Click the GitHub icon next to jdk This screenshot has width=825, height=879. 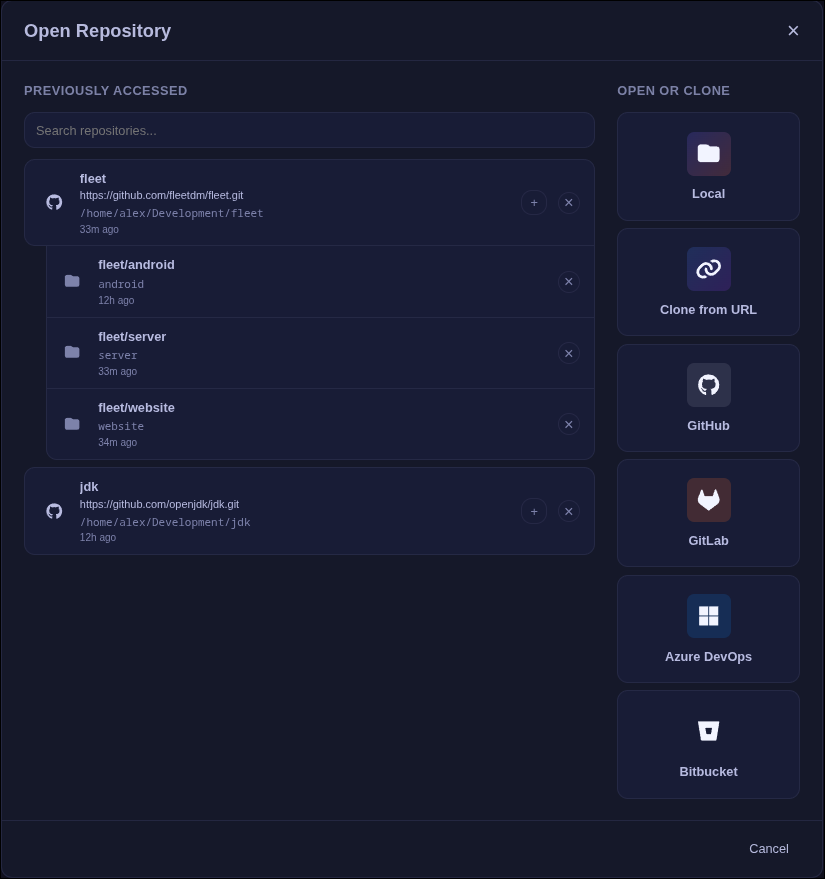[54, 511]
